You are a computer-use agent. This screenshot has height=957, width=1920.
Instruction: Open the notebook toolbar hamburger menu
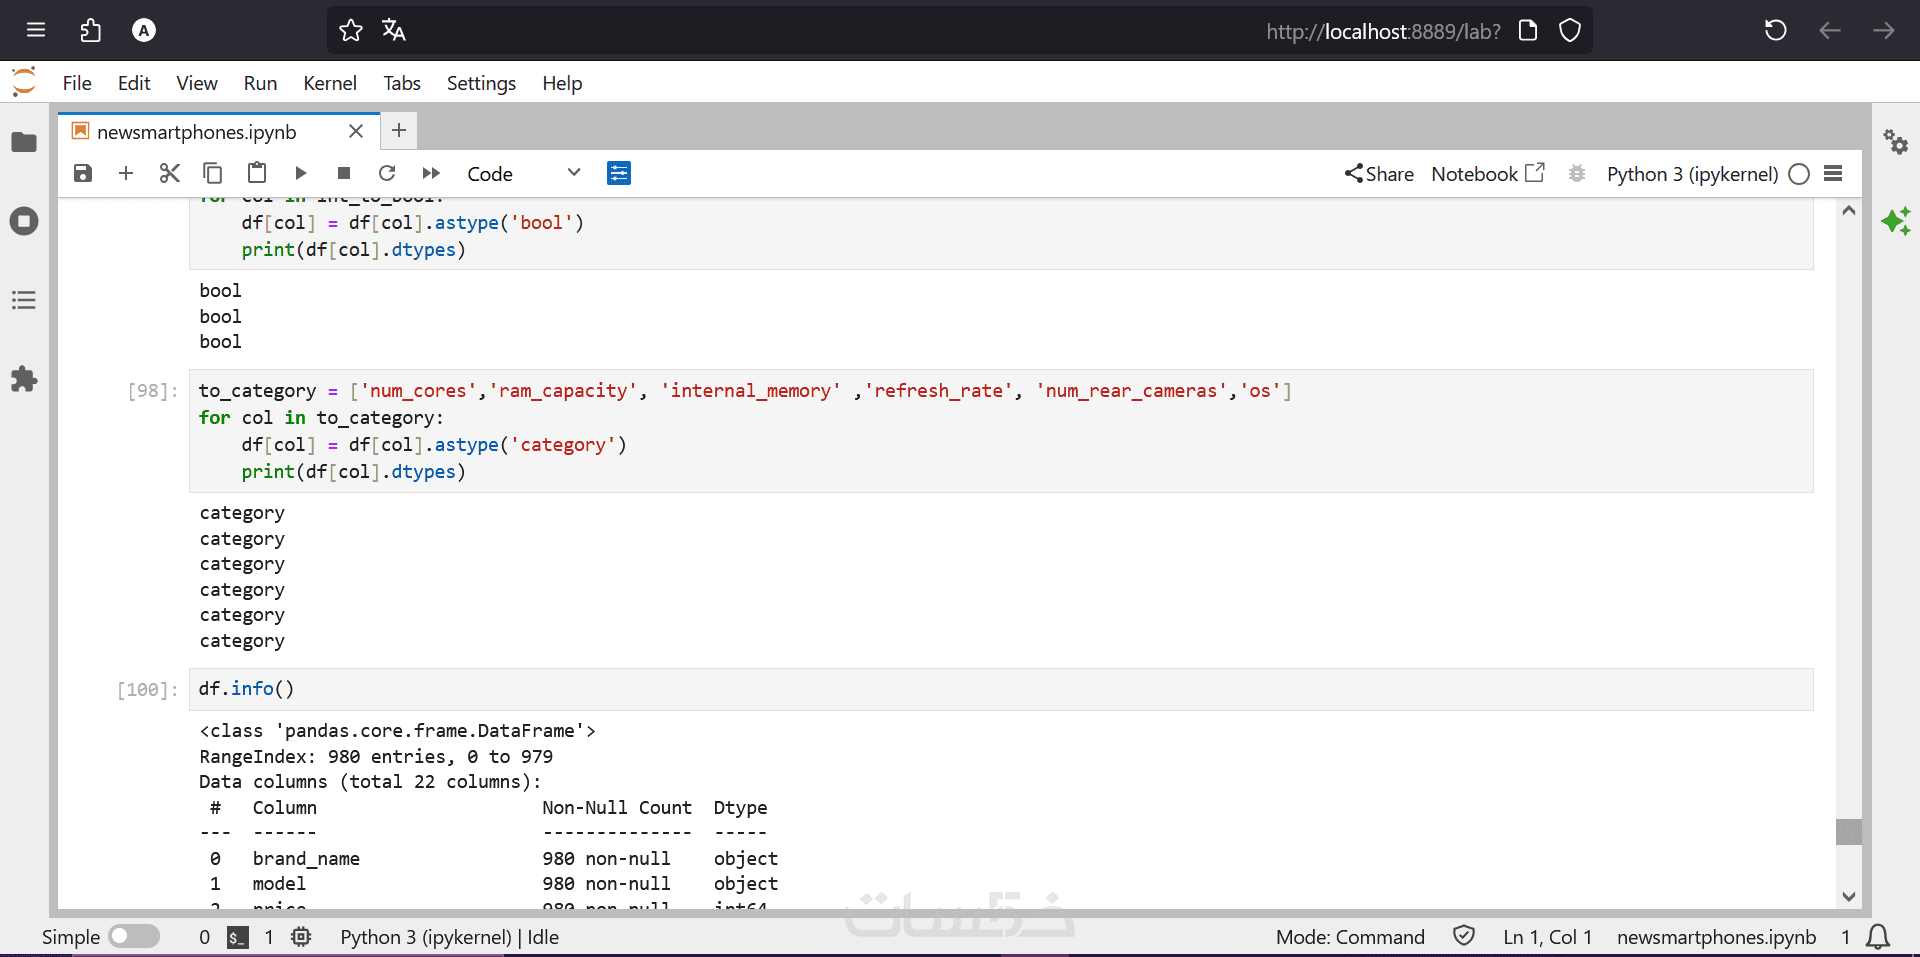1833,174
